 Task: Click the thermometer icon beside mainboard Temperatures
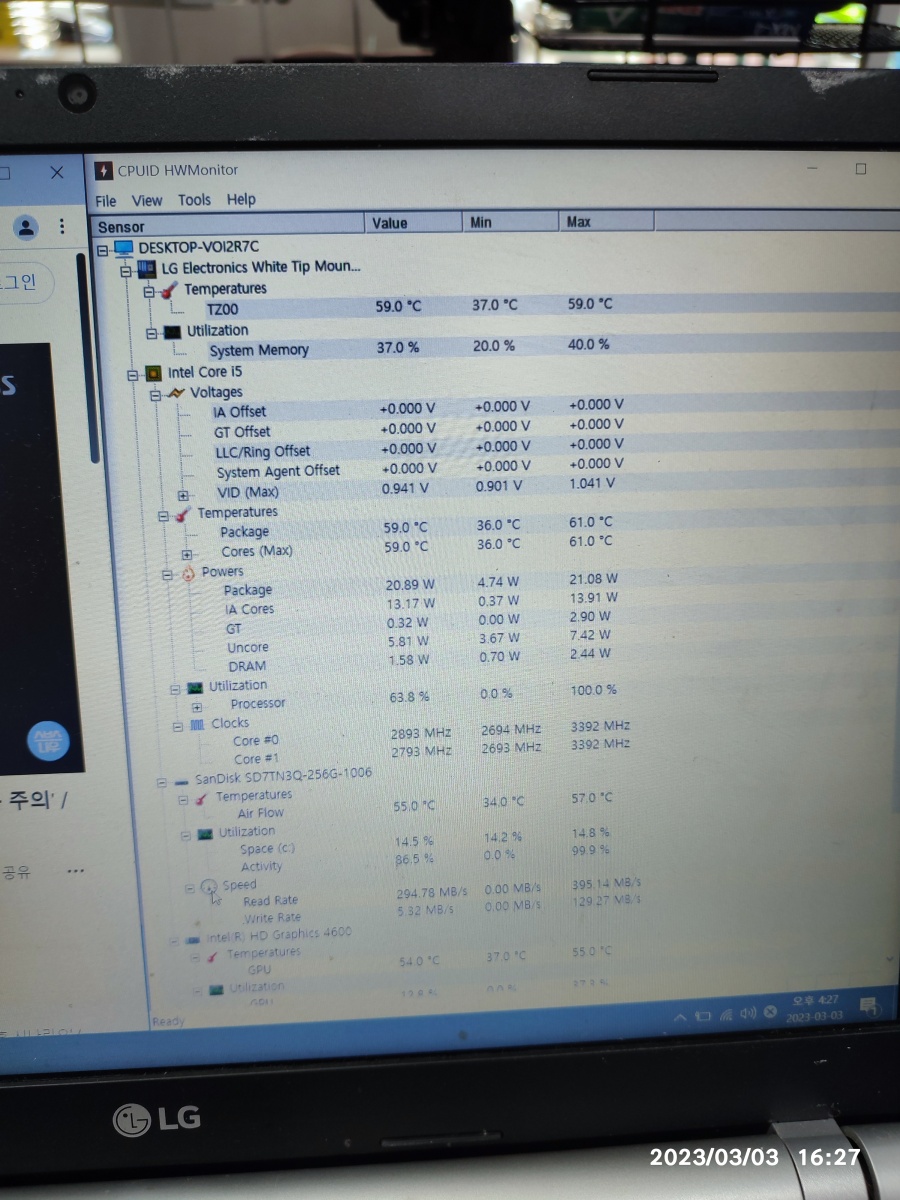[169, 289]
